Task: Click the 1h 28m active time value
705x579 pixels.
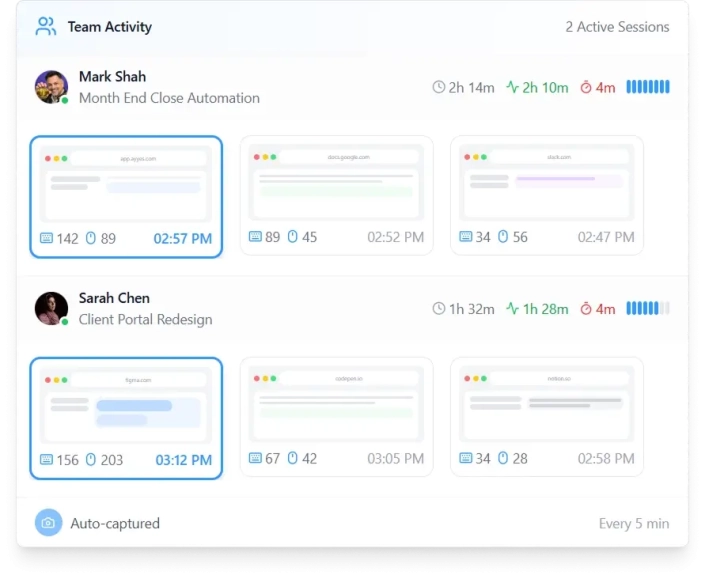Action: pyautogui.click(x=545, y=309)
